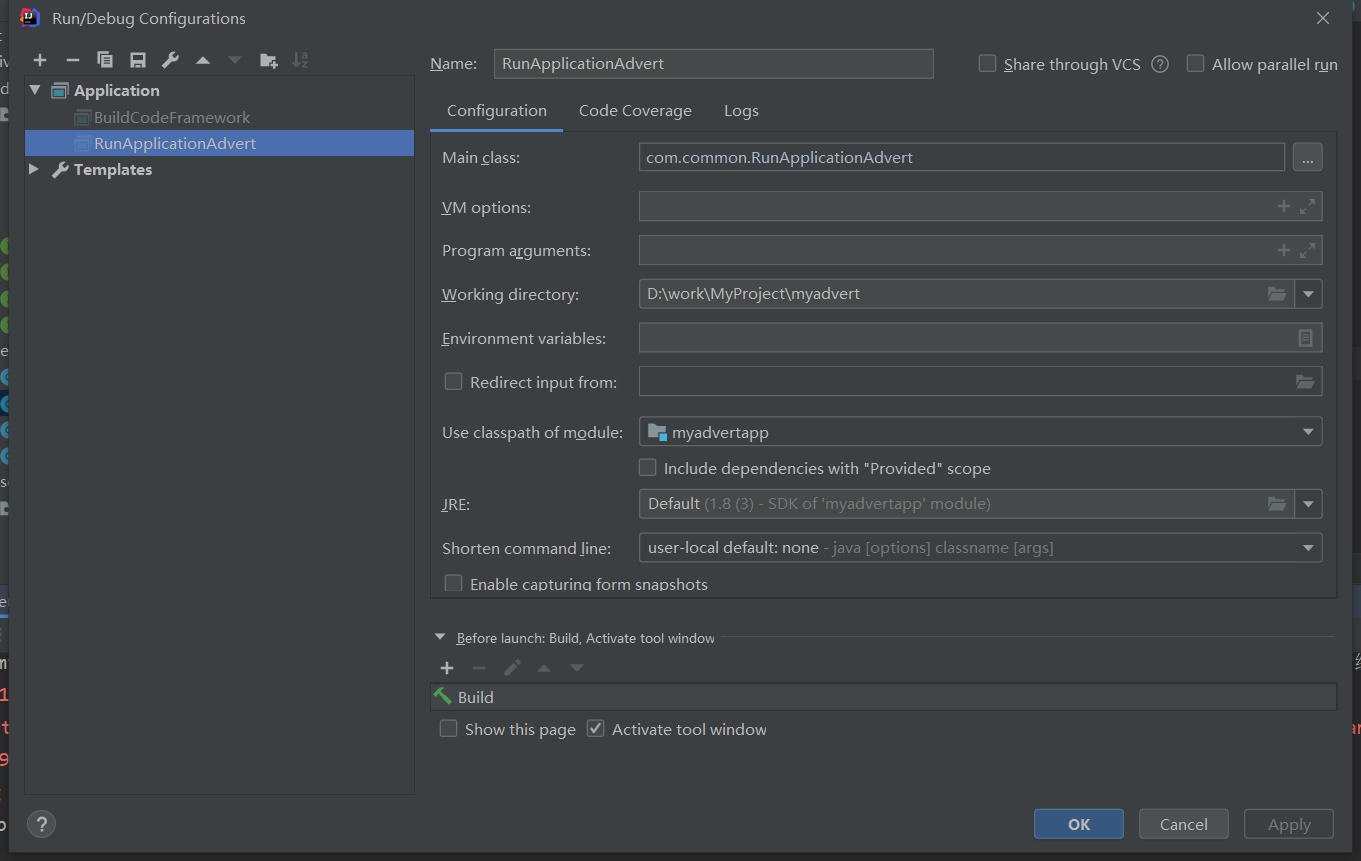
Task: Click the OK button
Action: coord(1079,824)
